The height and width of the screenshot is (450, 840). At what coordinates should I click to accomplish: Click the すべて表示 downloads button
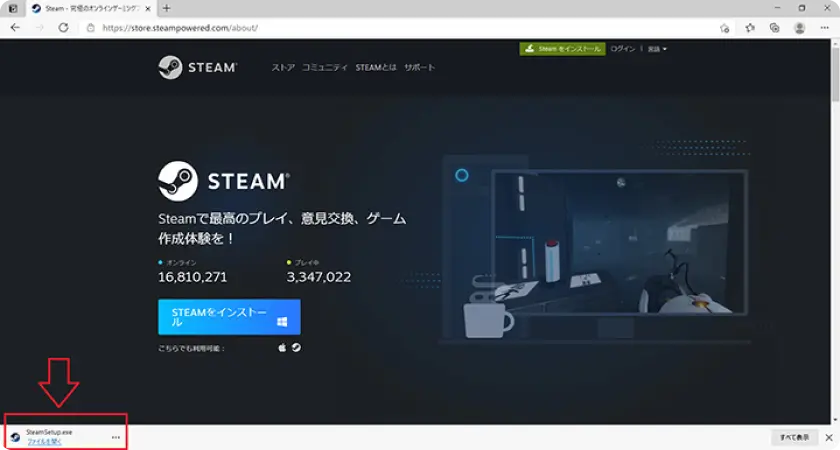[x=794, y=438]
